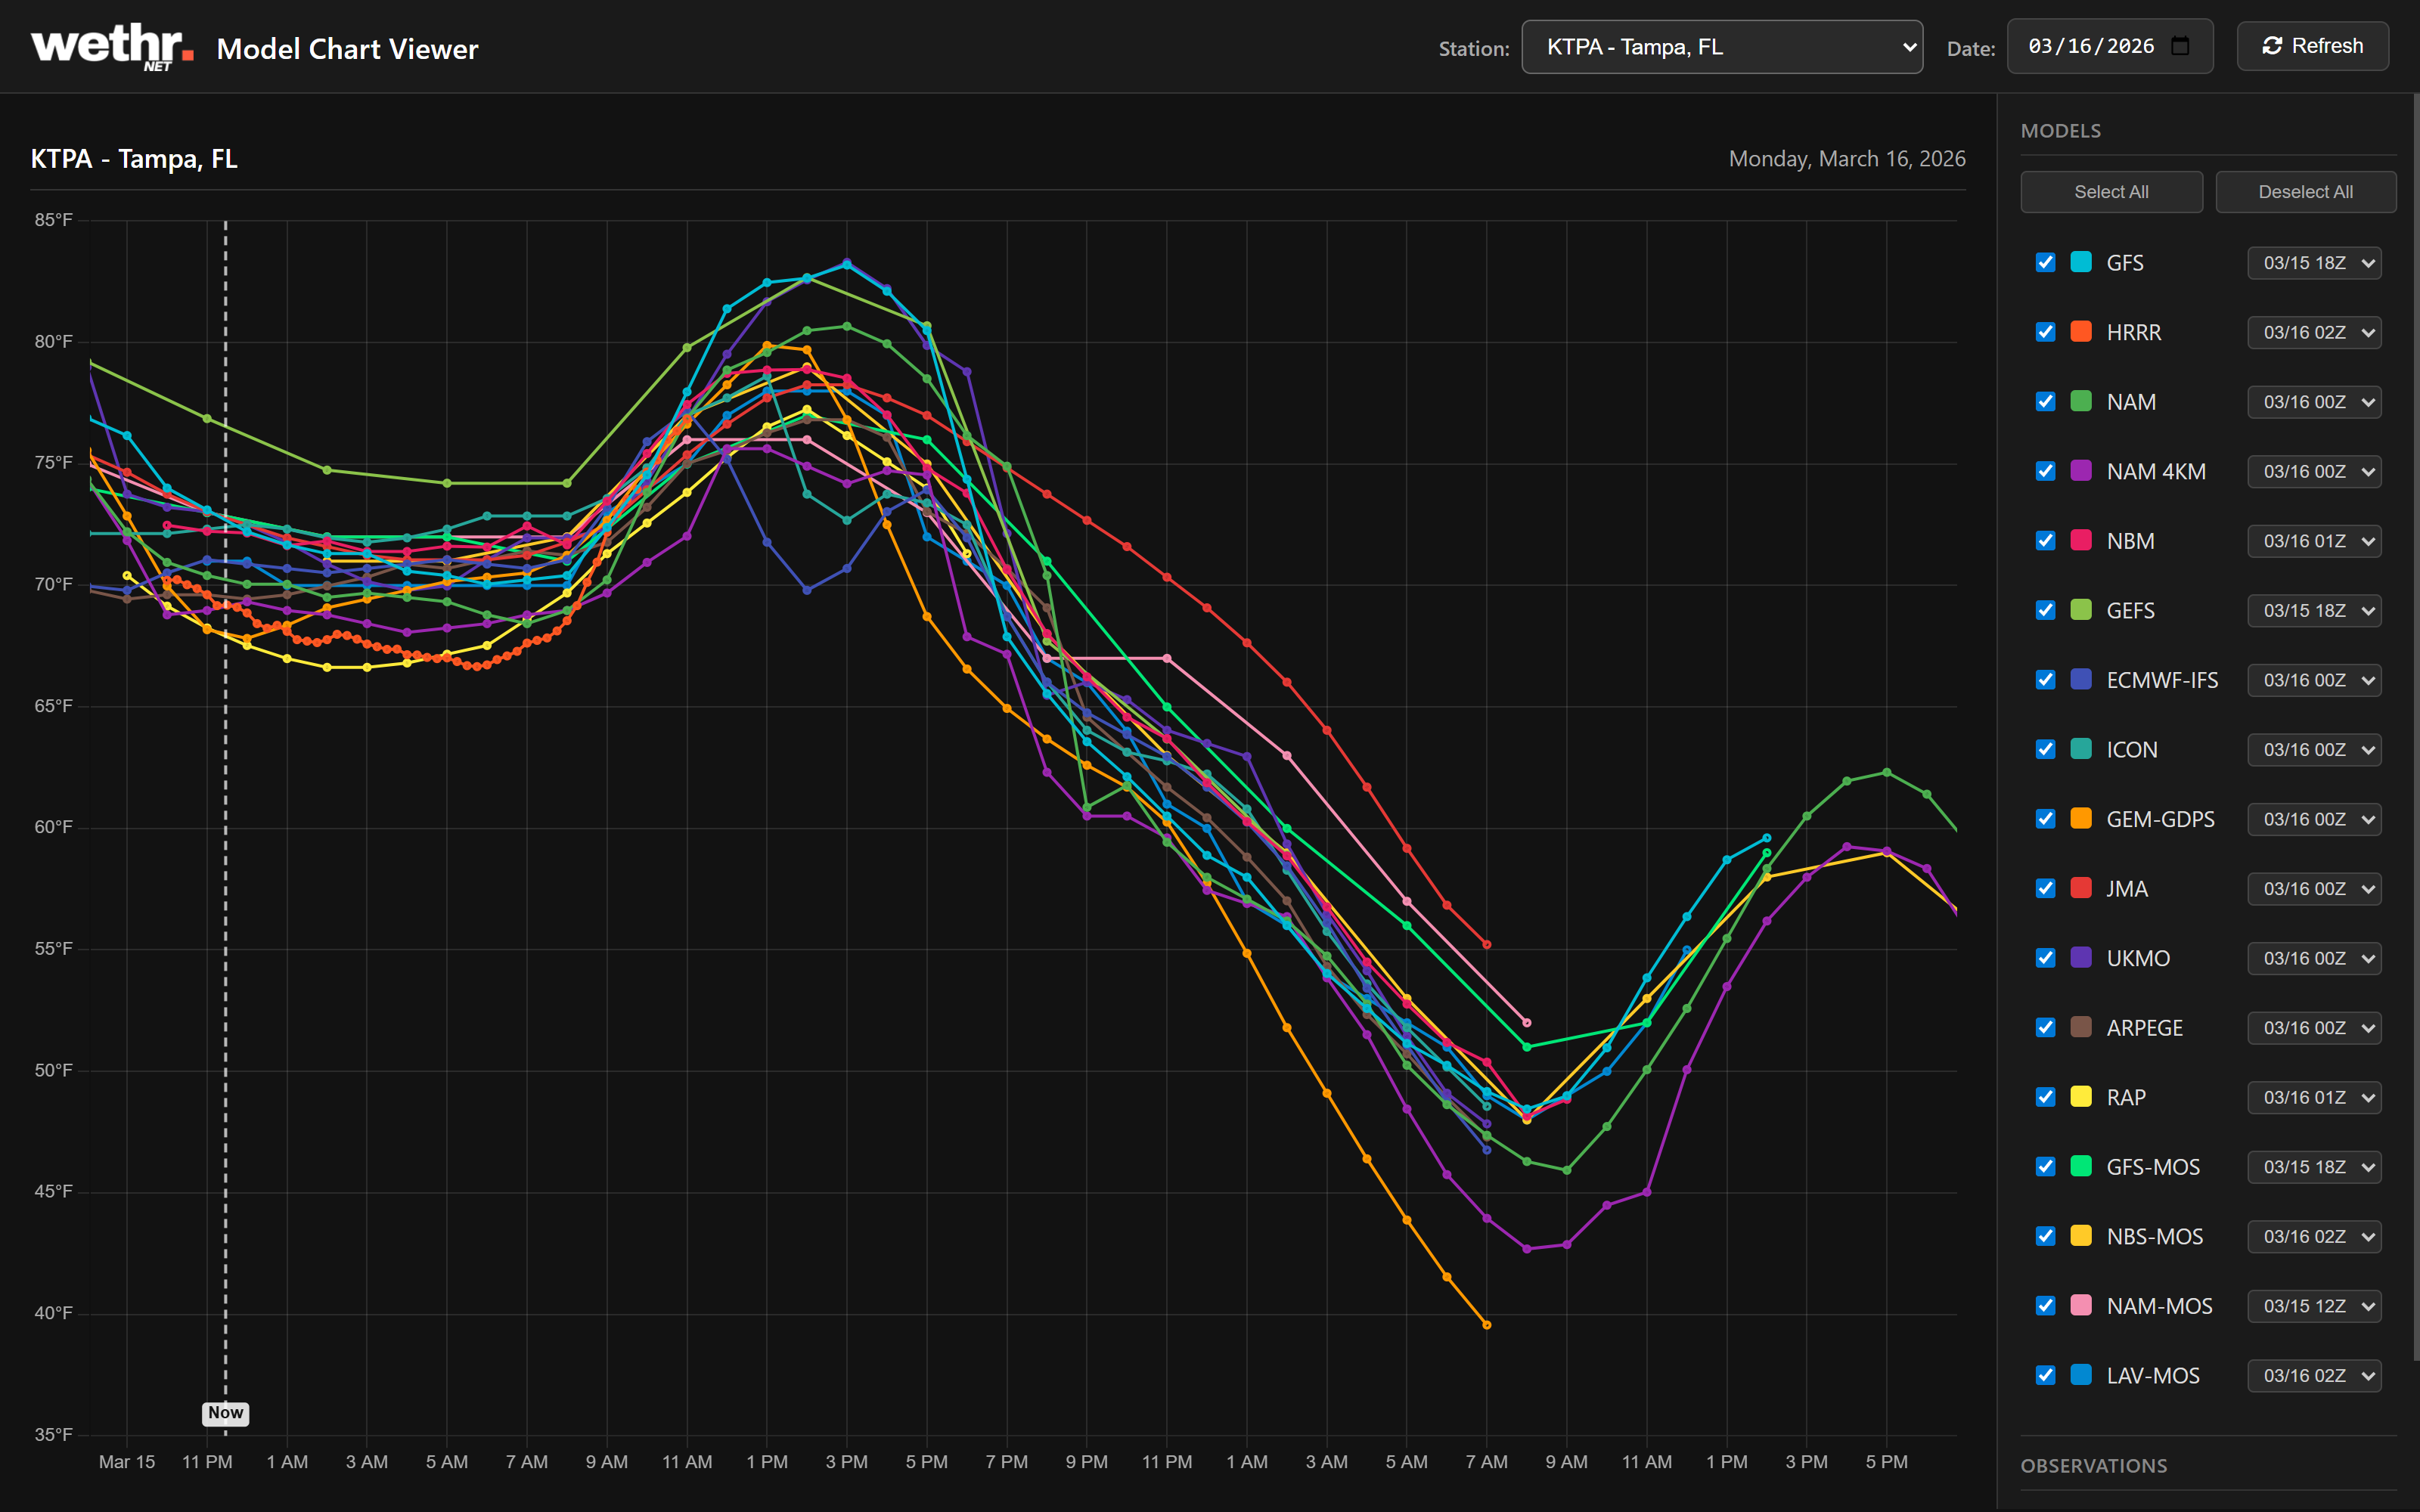This screenshot has width=2420, height=1512.
Task: Expand the GEFS run time dropdown
Action: (x=2313, y=610)
